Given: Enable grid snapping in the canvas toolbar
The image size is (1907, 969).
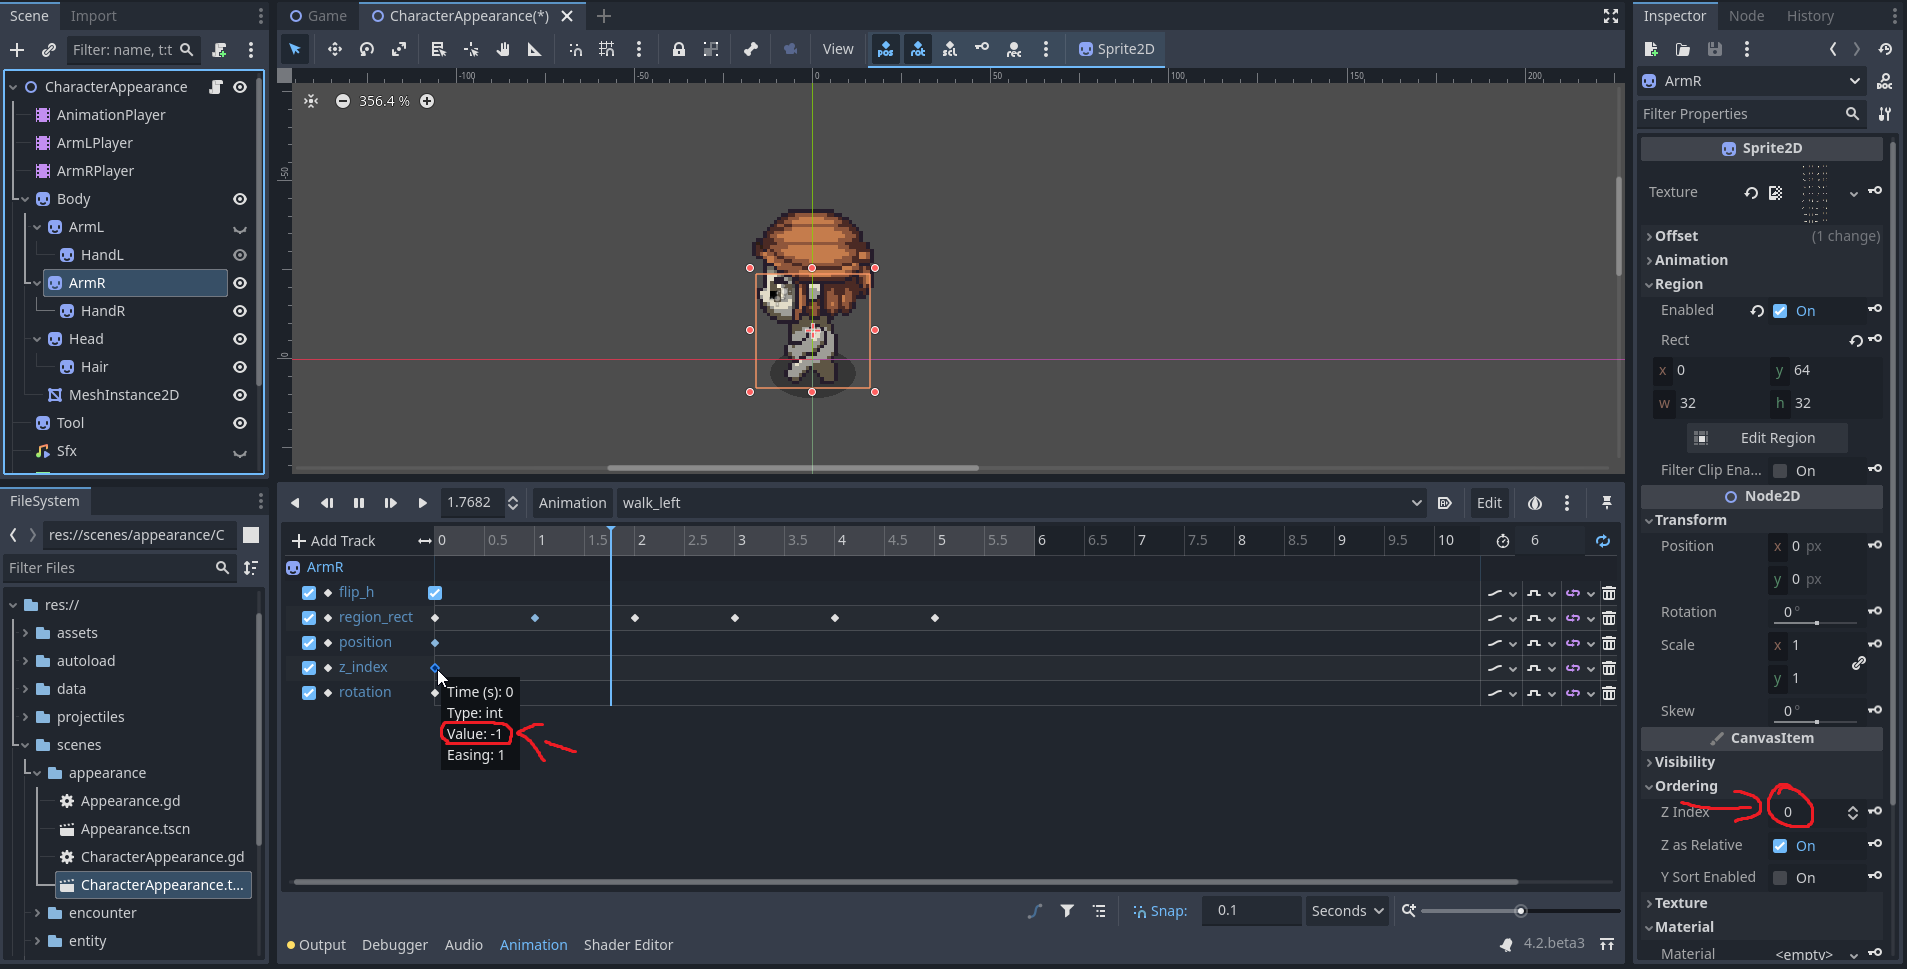Looking at the screenshot, I should click(607, 49).
